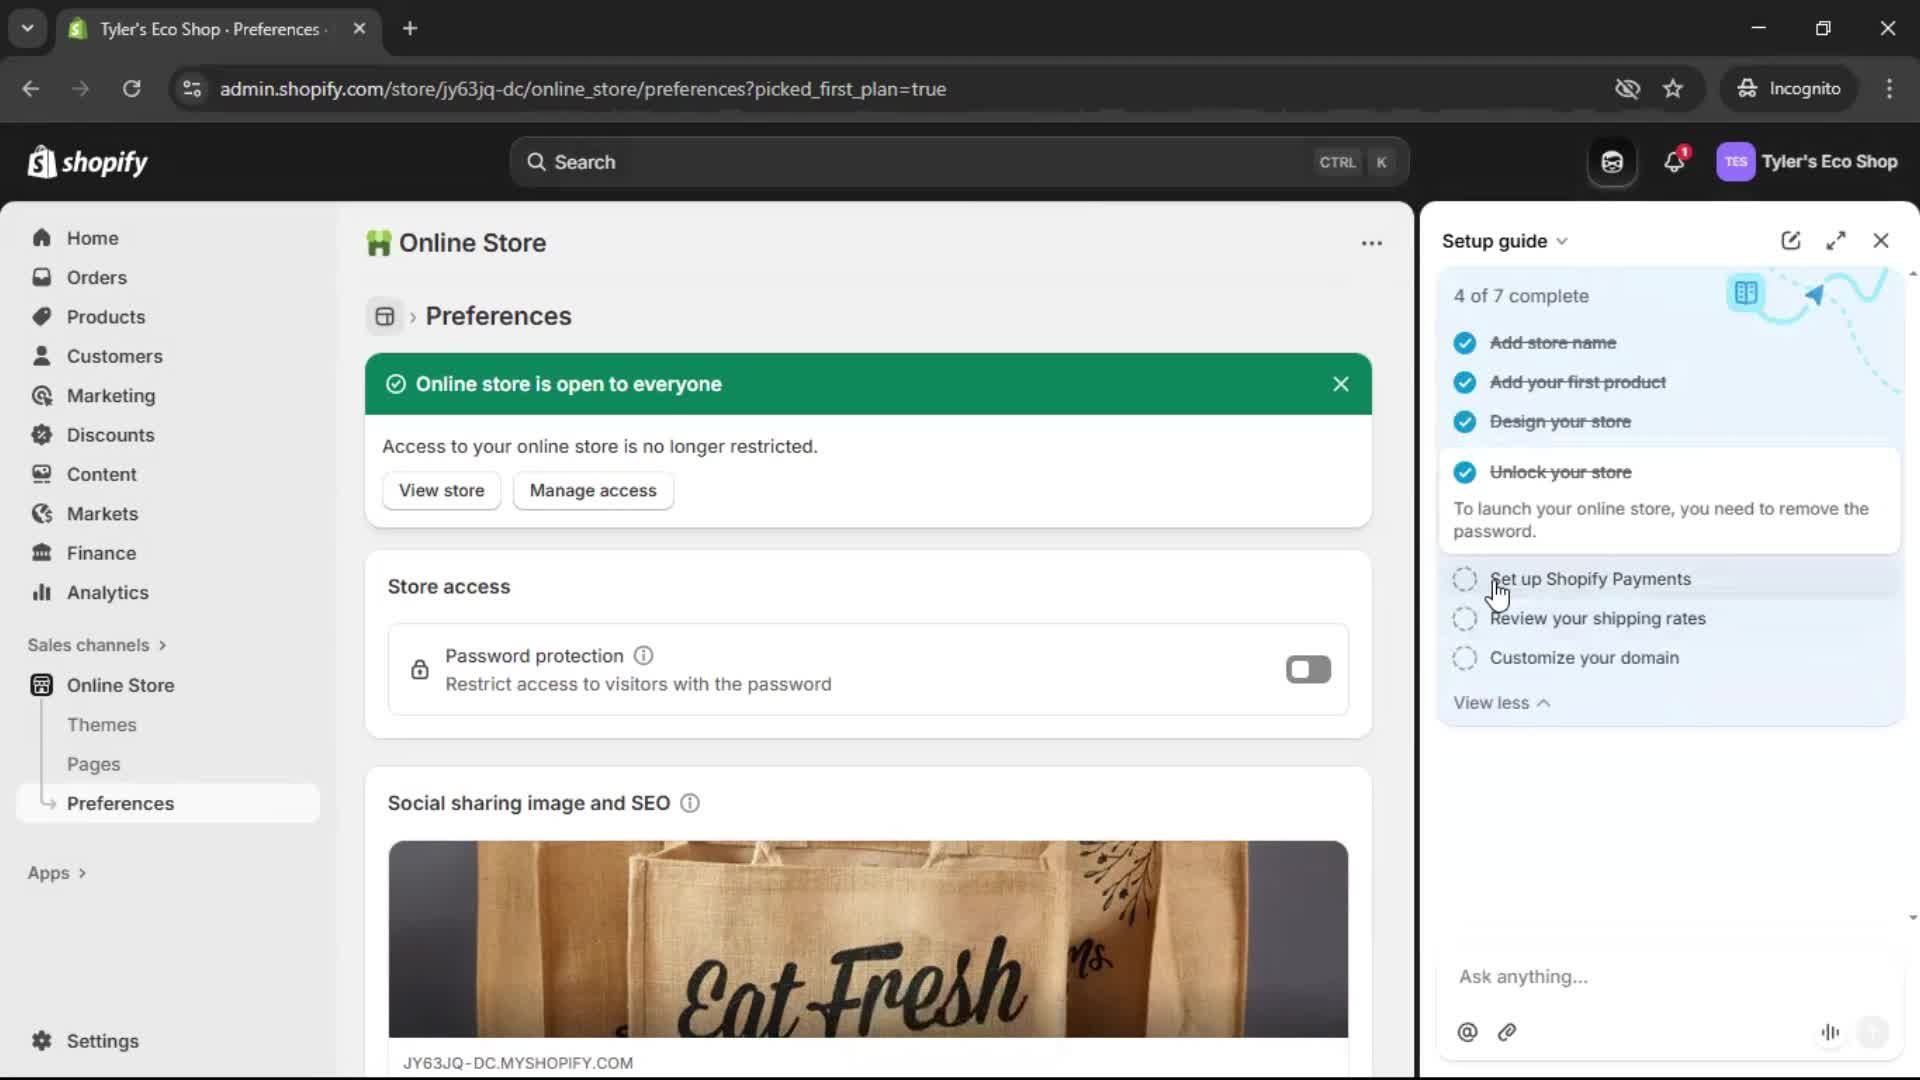Activate the voice input waveform icon
The image size is (1920, 1080).
tap(1830, 1032)
